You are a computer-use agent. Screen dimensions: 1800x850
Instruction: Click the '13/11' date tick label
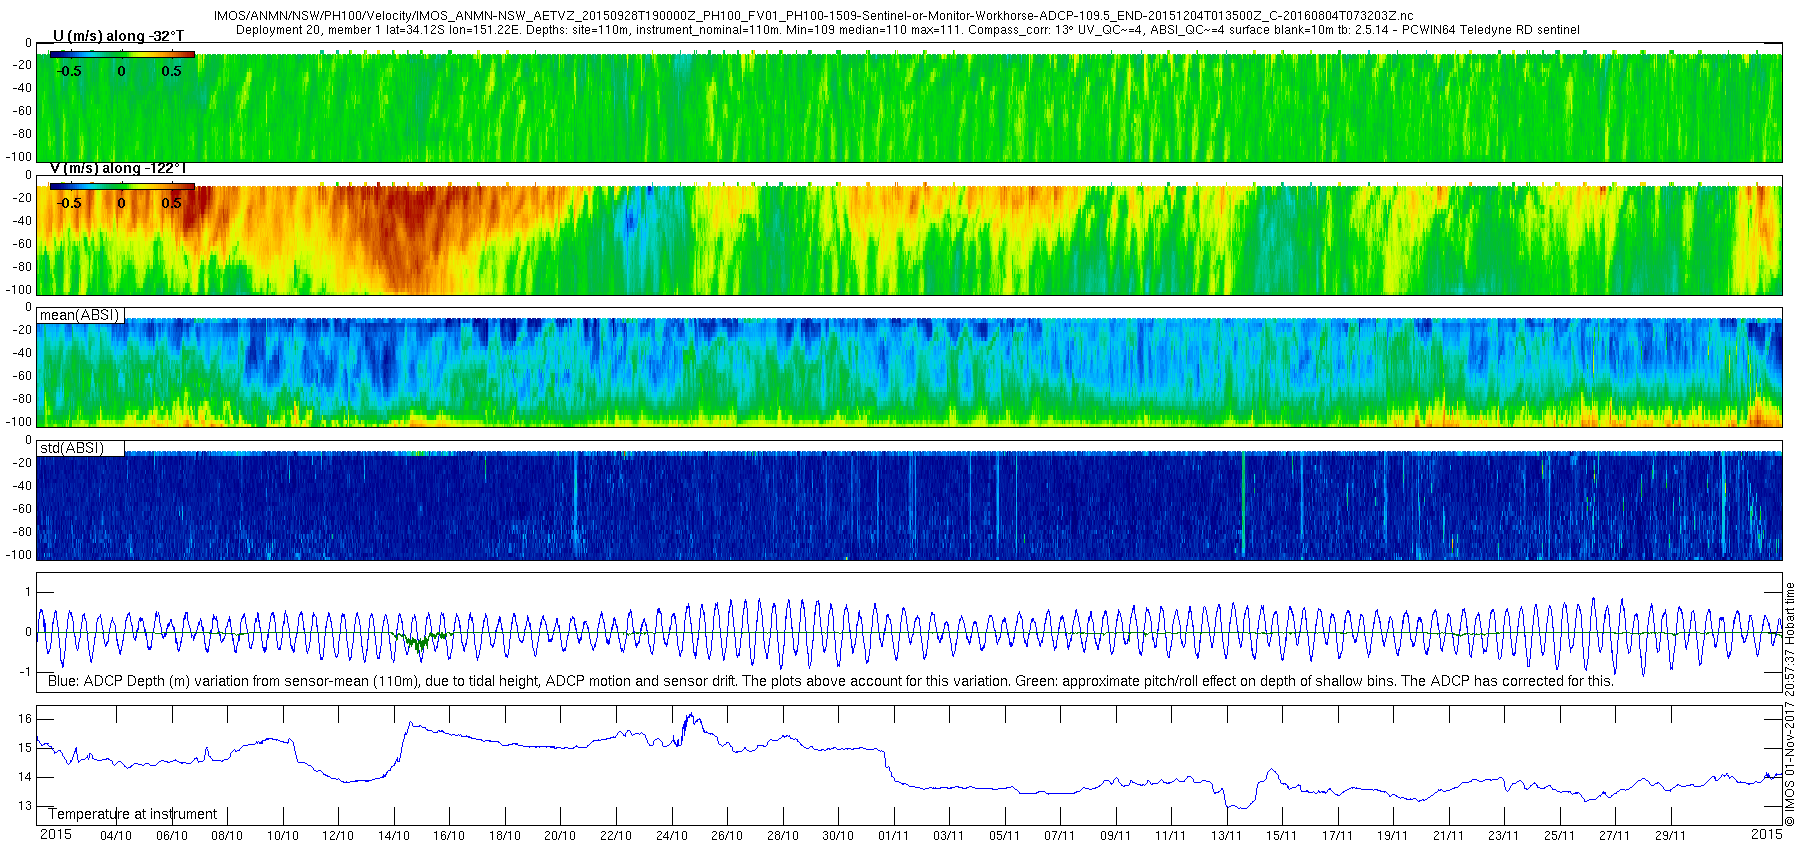click(1226, 836)
